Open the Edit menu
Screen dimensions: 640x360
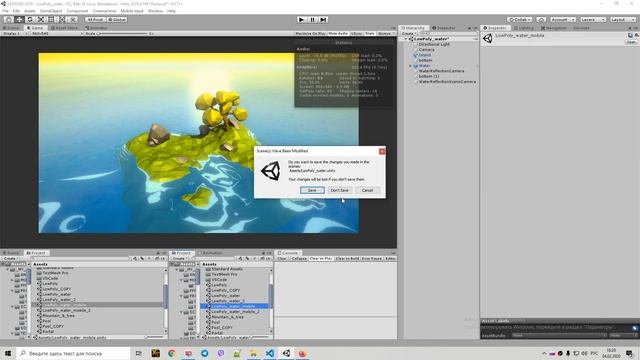pos(16,11)
